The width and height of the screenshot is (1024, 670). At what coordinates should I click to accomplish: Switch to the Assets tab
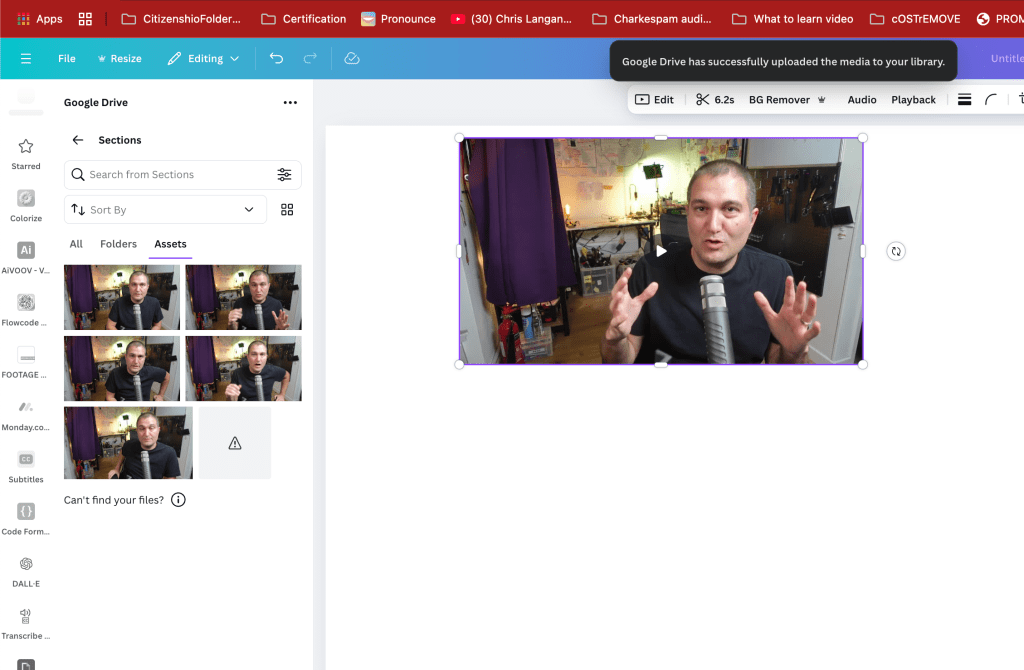click(170, 244)
